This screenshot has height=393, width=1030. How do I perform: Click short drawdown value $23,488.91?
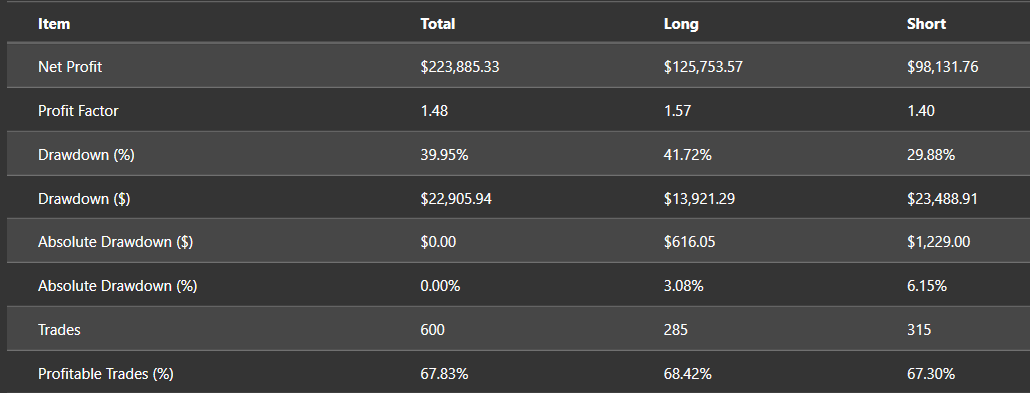click(x=942, y=198)
